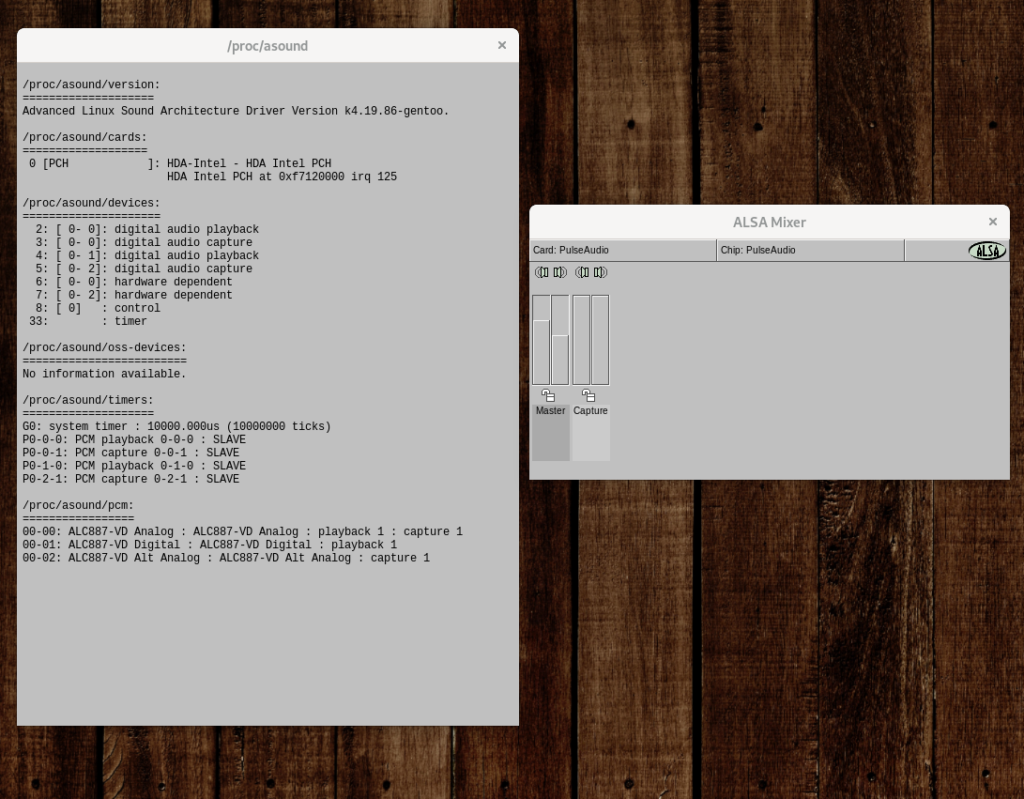Toggle the channel lock icon above Master

pyautogui.click(x=549, y=396)
